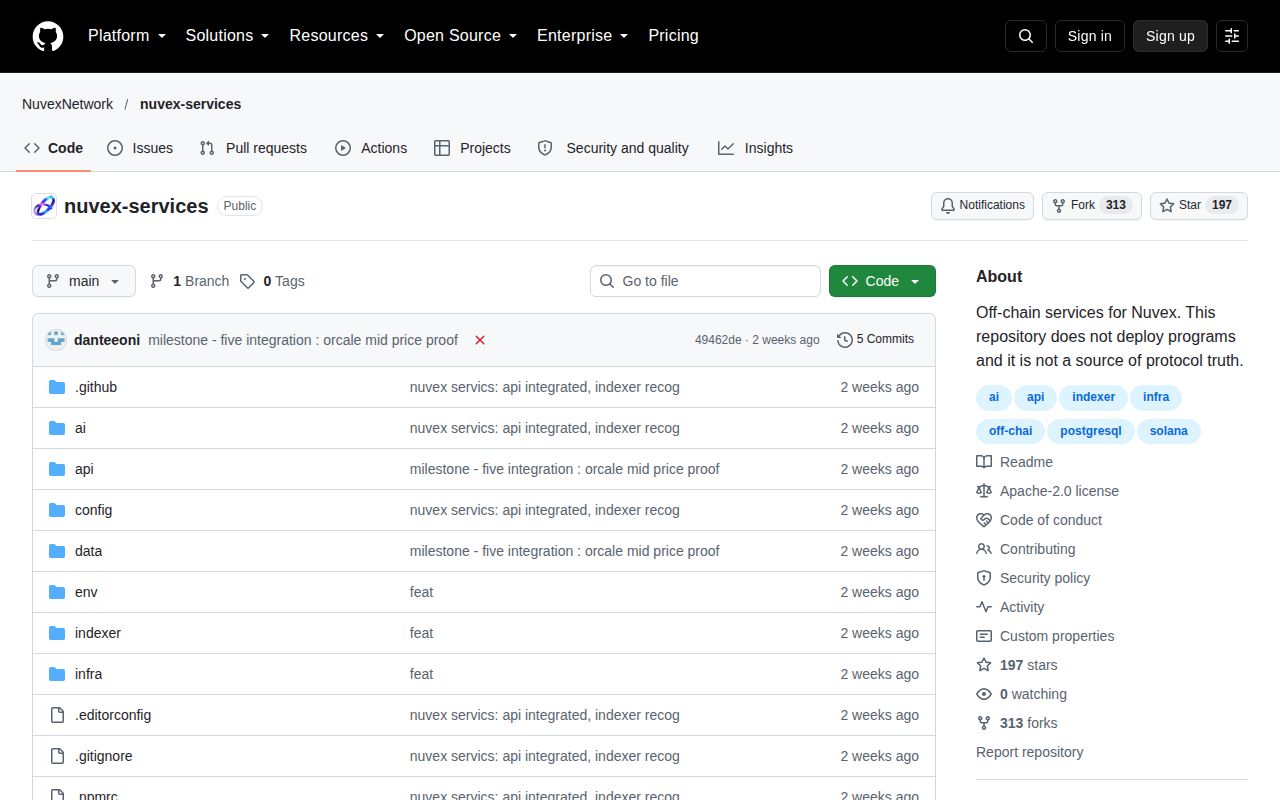Star the nuvex-services repository
Viewport: 1280px width, 800px height.
pos(1199,206)
